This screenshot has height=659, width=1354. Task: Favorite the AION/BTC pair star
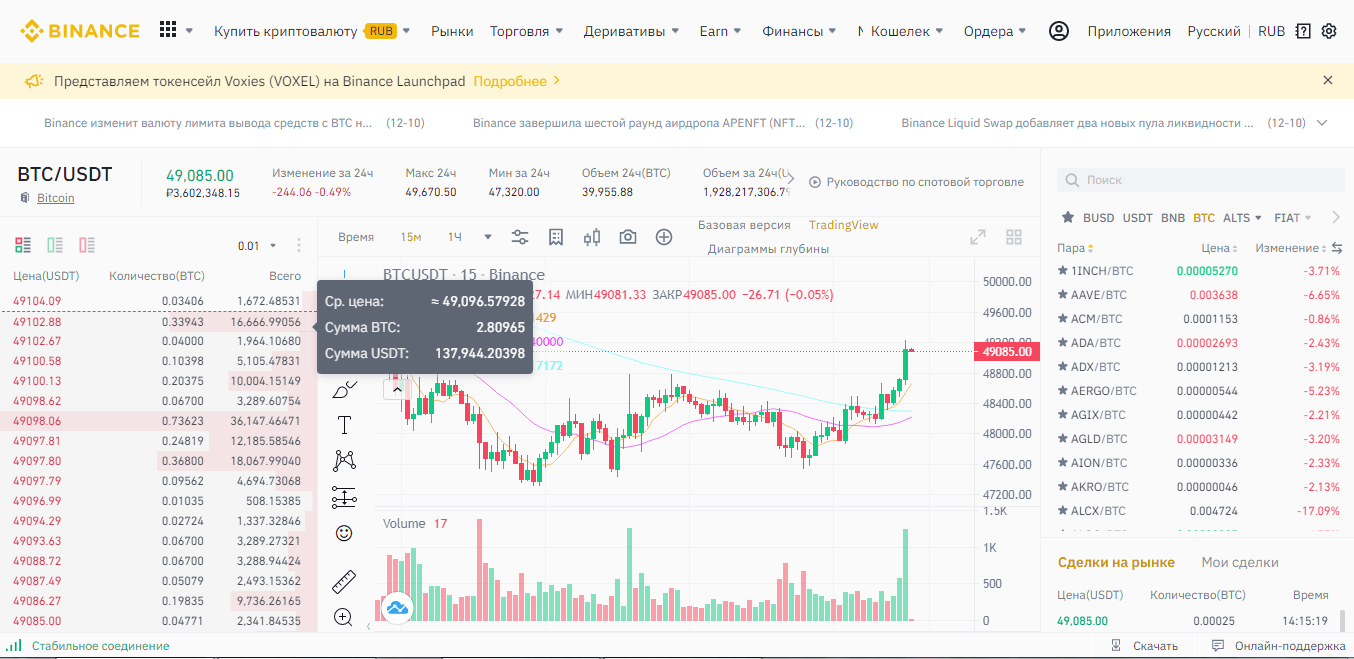pos(1063,463)
